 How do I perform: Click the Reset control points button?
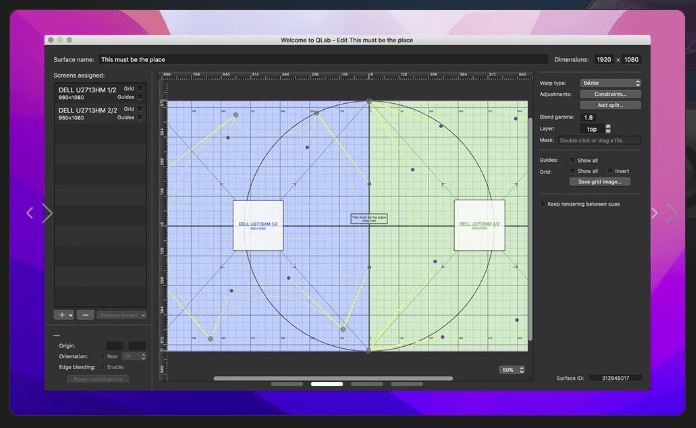98,379
